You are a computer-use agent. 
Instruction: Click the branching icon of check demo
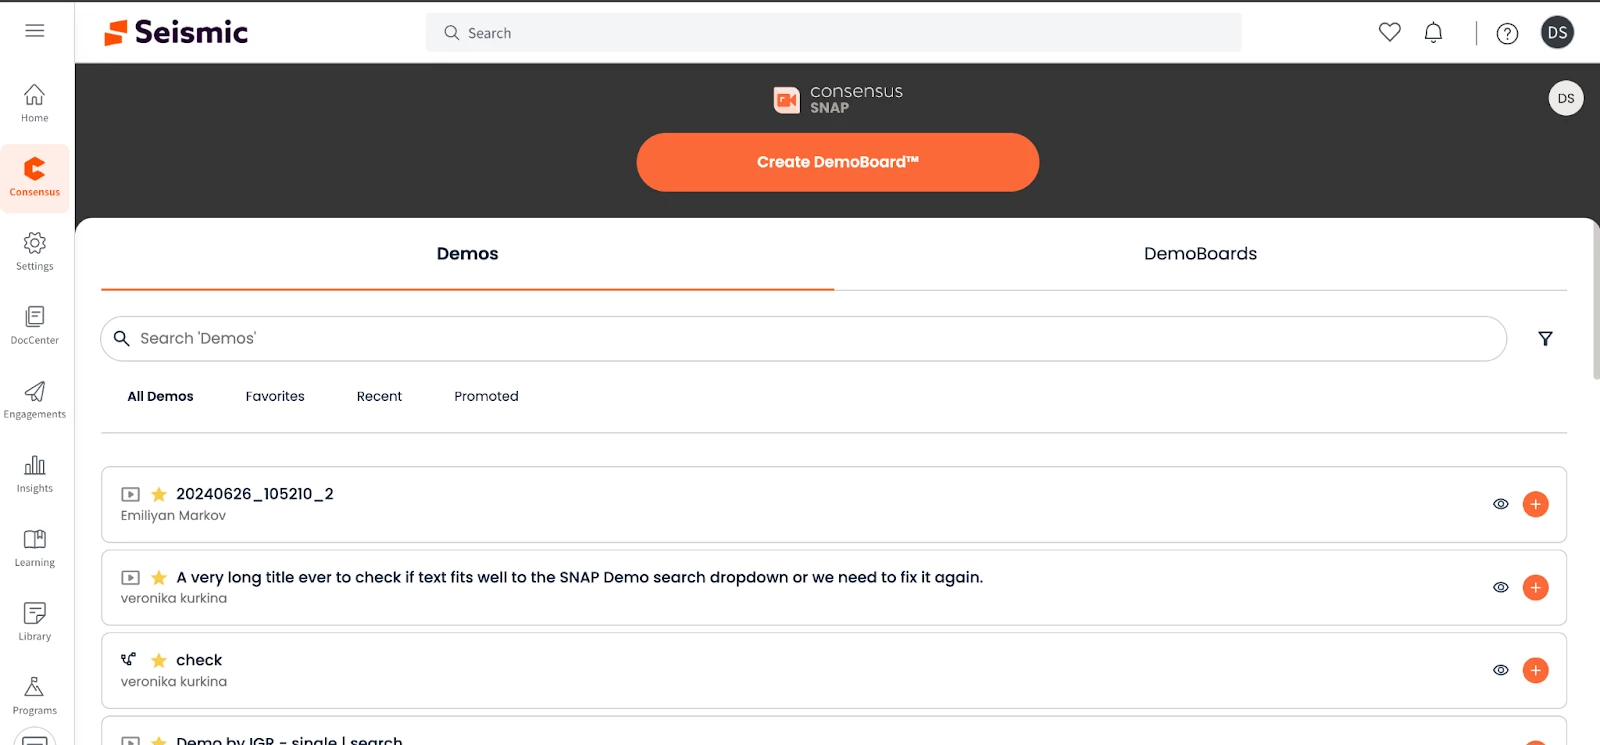(x=129, y=660)
